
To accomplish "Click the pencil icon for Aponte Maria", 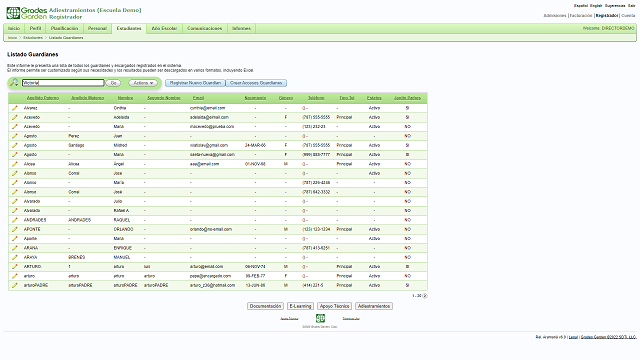I will click(x=15, y=238).
